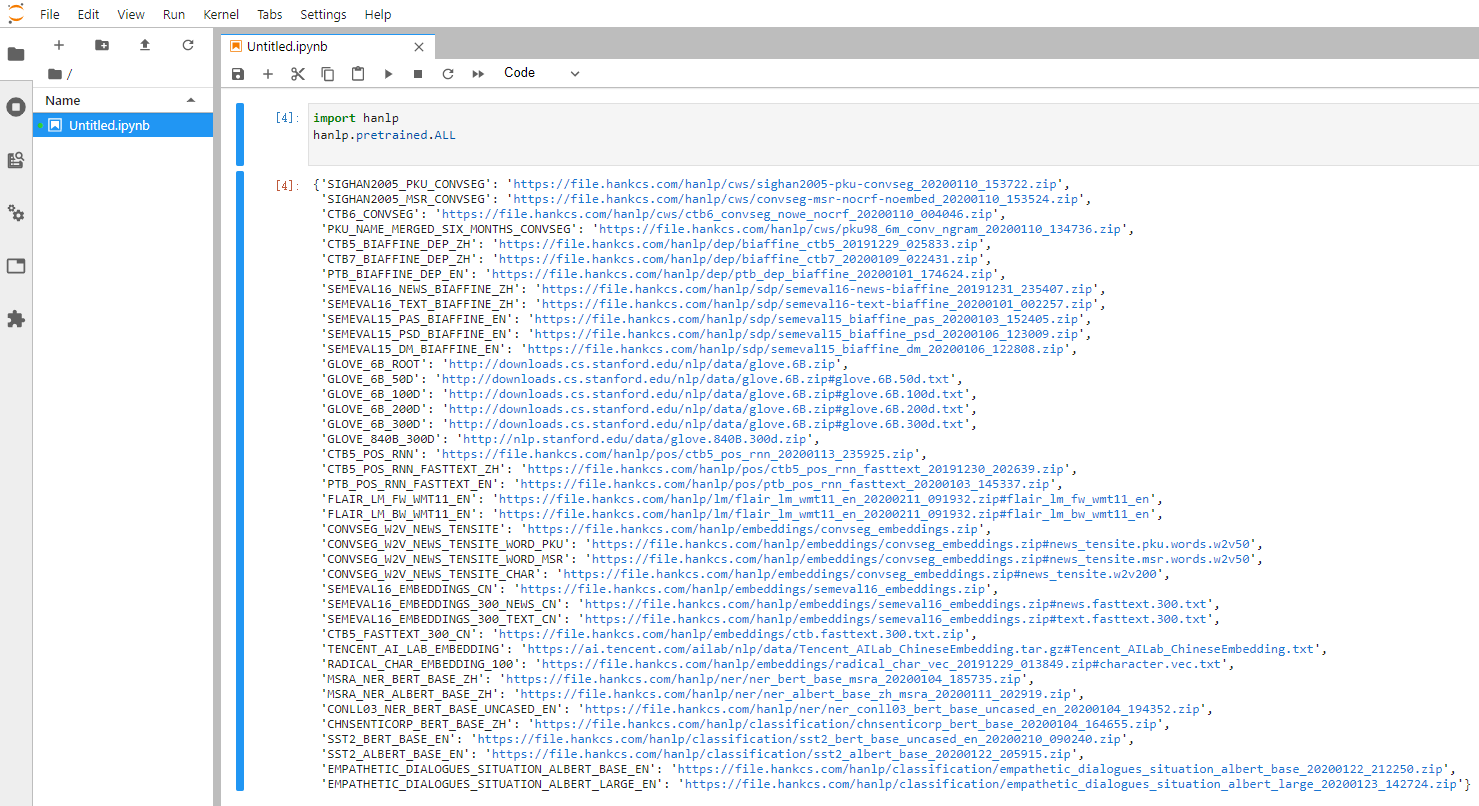The width and height of the screenshot is (1479, 806).
Task: Open the File menu
Action: [49, 15]
